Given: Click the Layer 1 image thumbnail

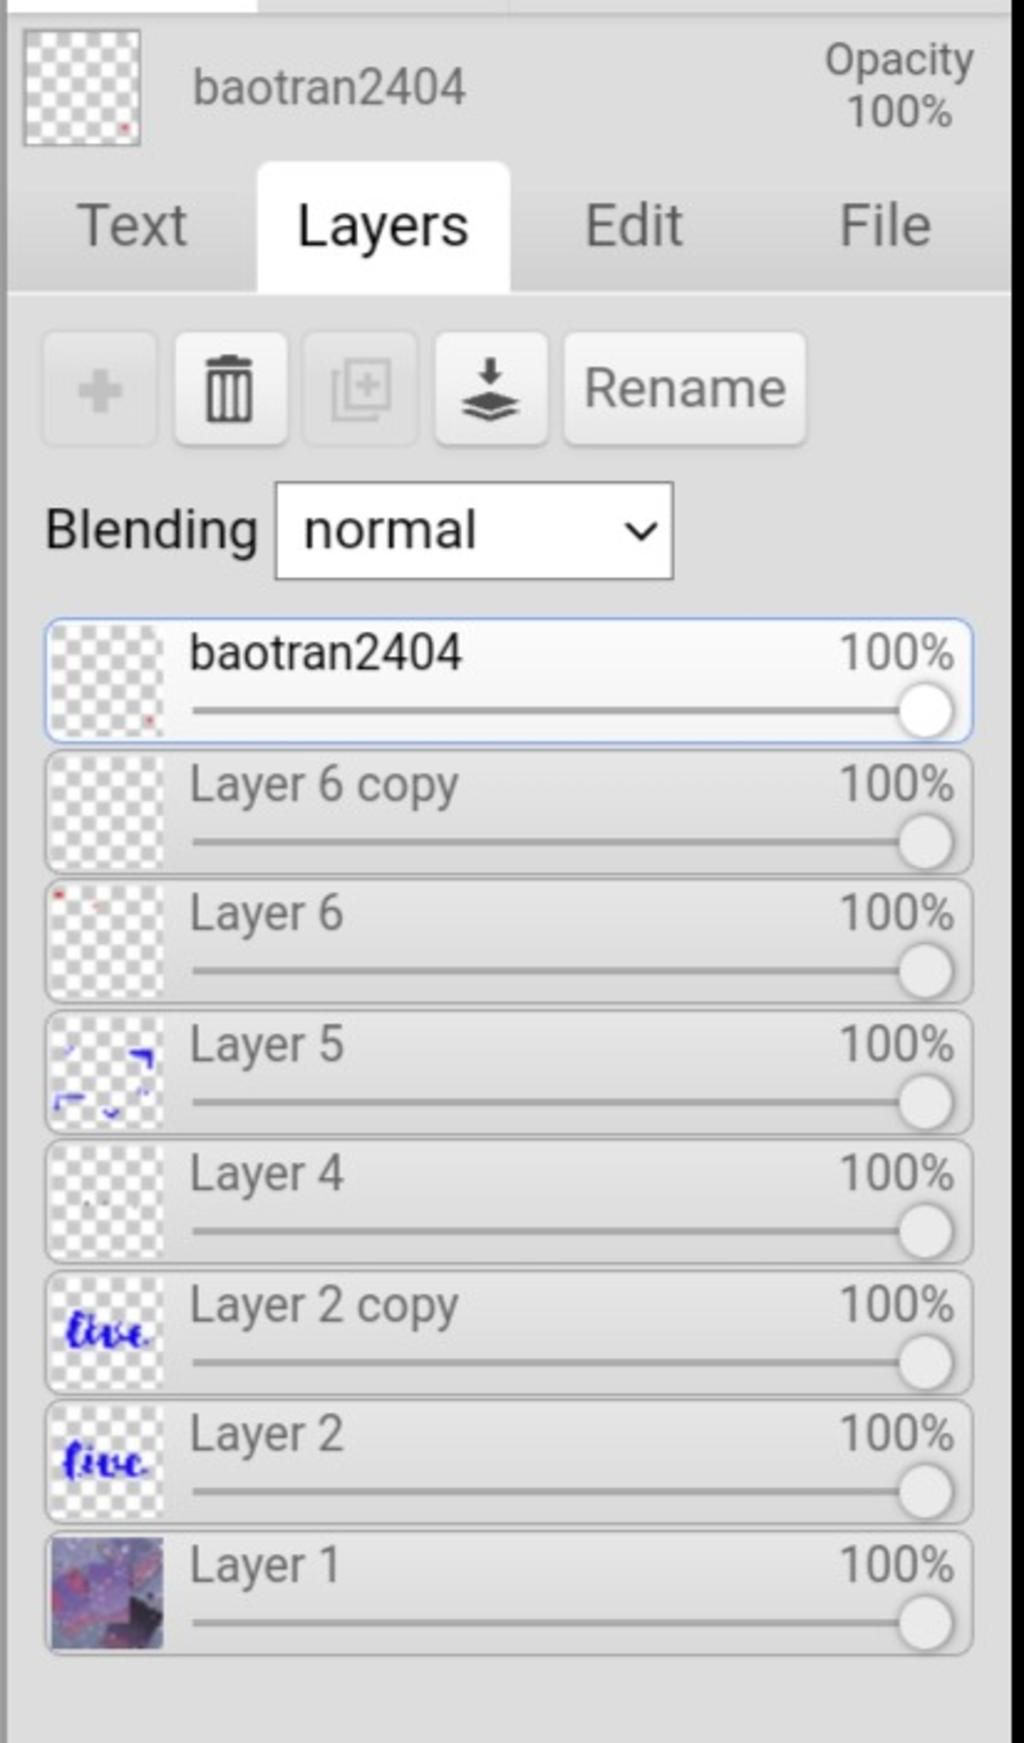Looking at the screenshot, I should tap(107, 1593).
